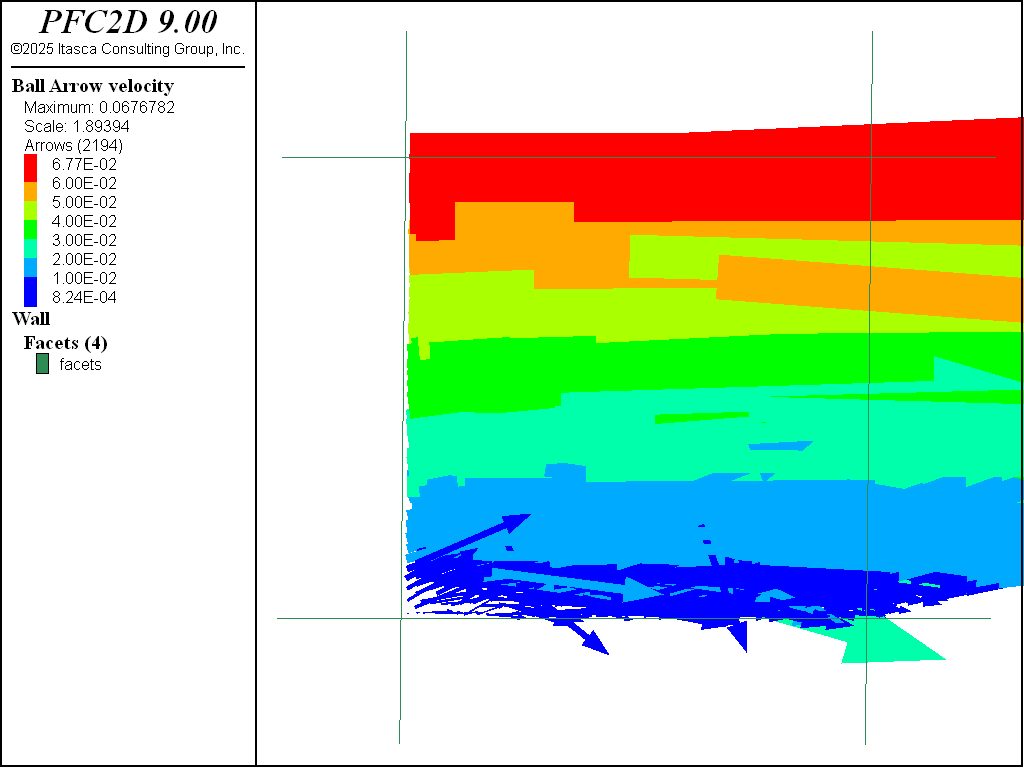Select the orange 6.00E-02 legend swatch
The height and width of the screenshot is (768, 1024).
click(x=30, y=184)
